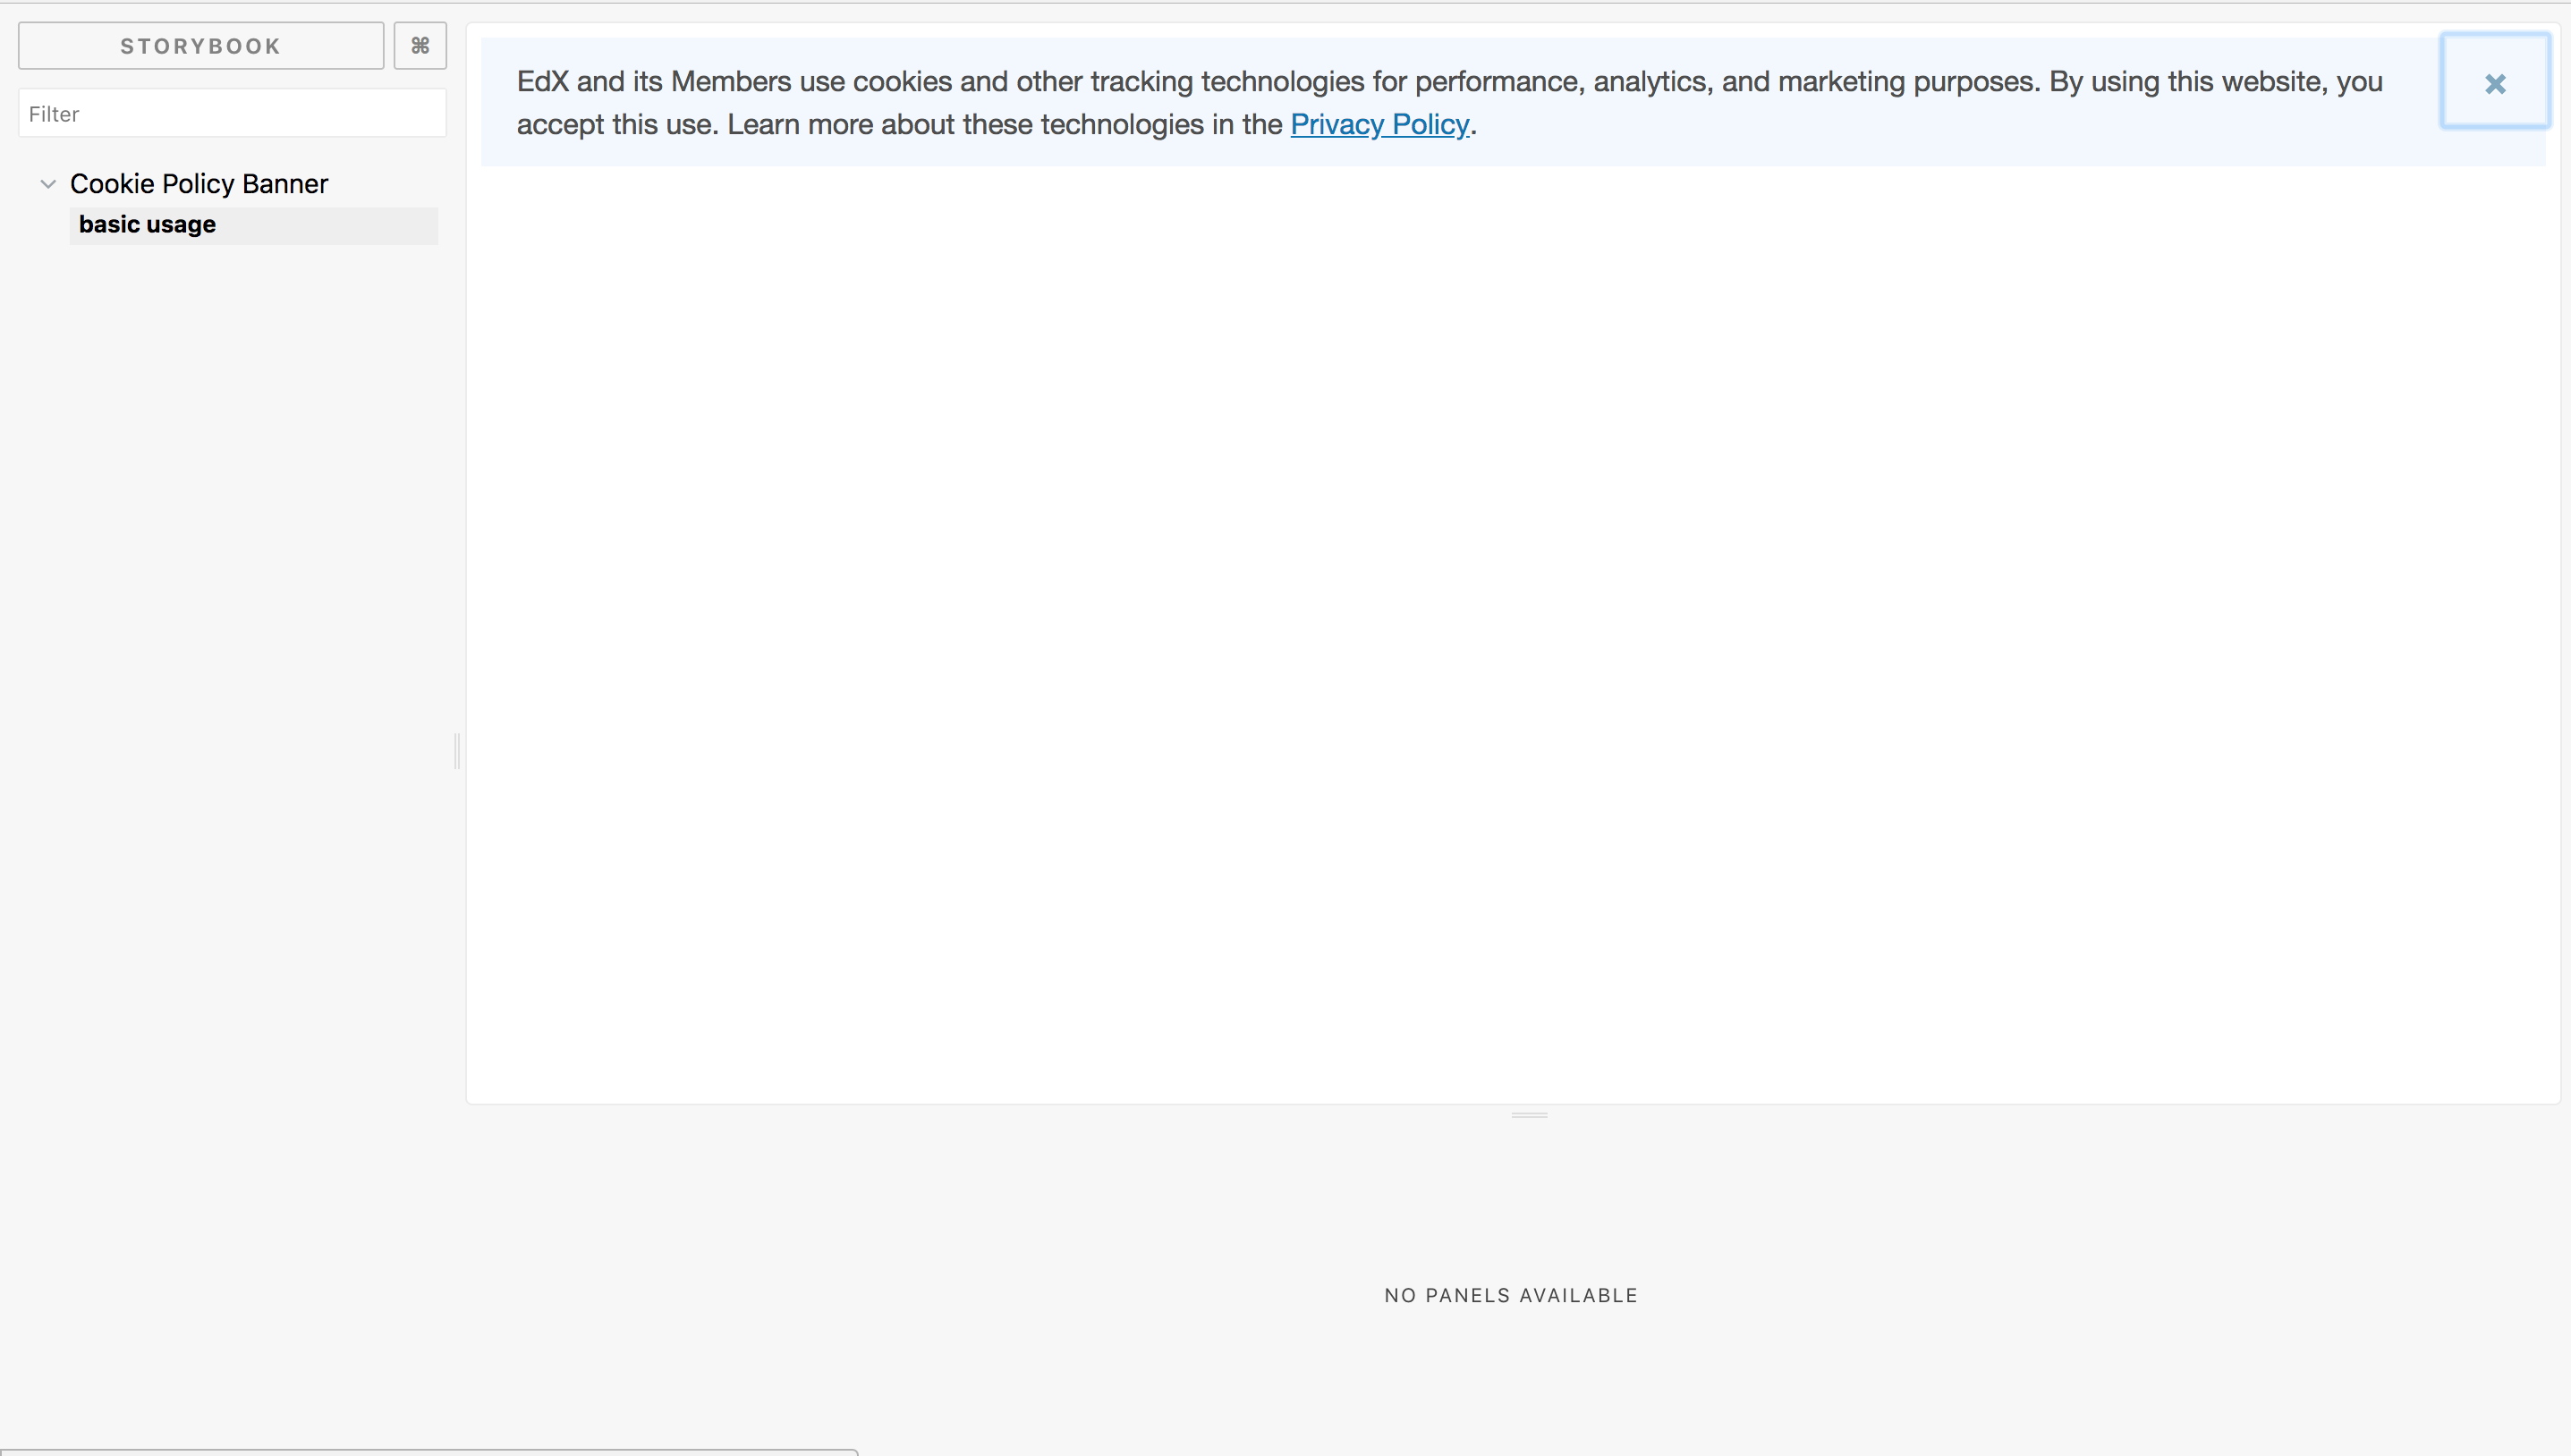Focus the Filter input field
This screenshot has height=1456, width=2571.
(x=232, y=114)
